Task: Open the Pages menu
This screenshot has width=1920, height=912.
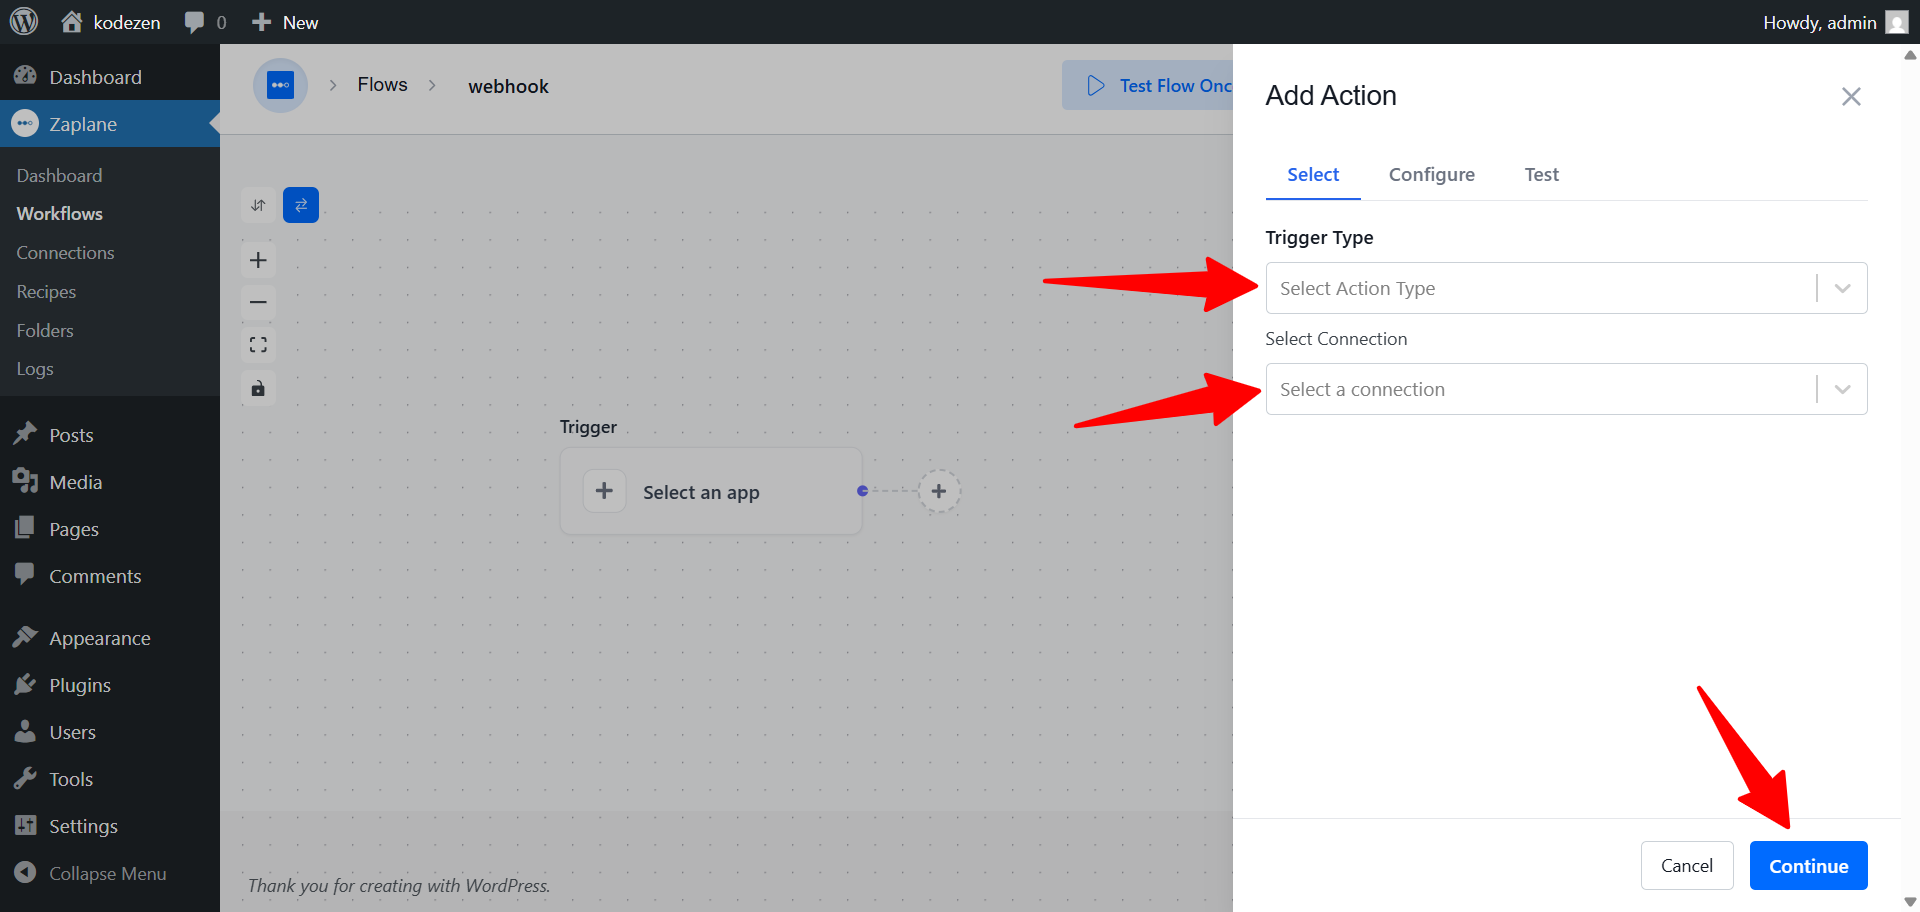Action: point(110,529)
